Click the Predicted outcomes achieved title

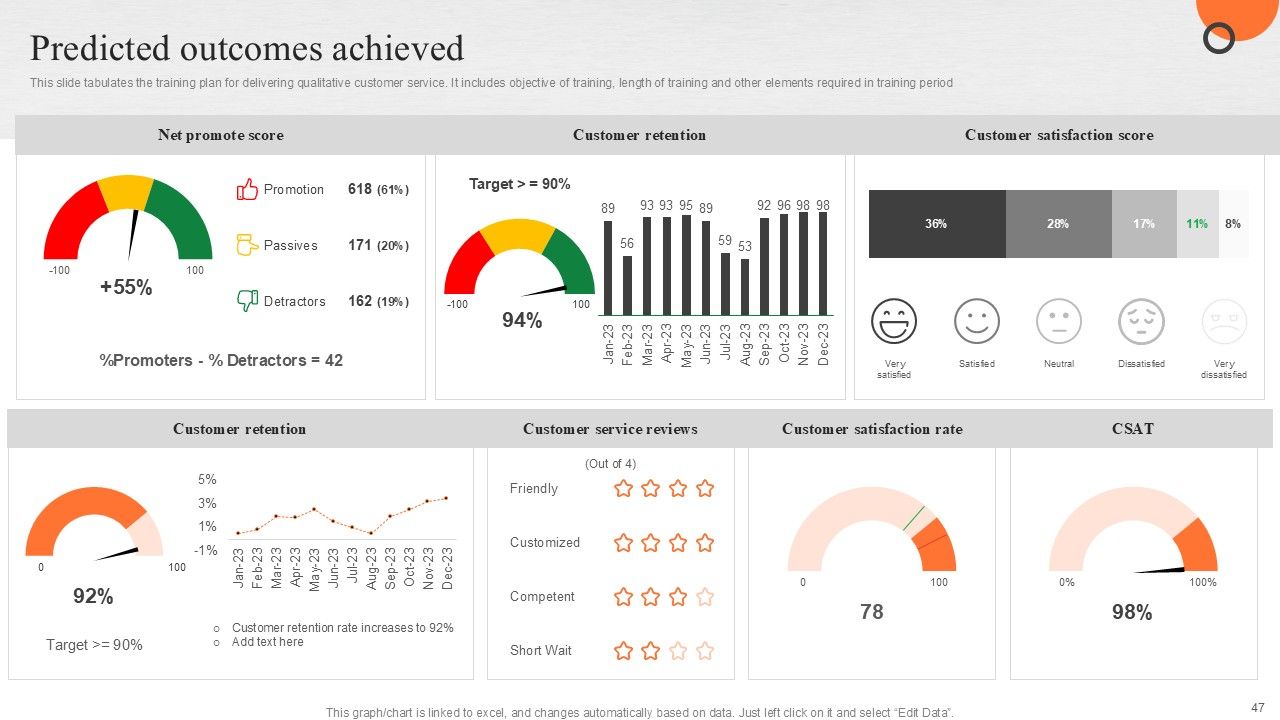click(247, 48)
